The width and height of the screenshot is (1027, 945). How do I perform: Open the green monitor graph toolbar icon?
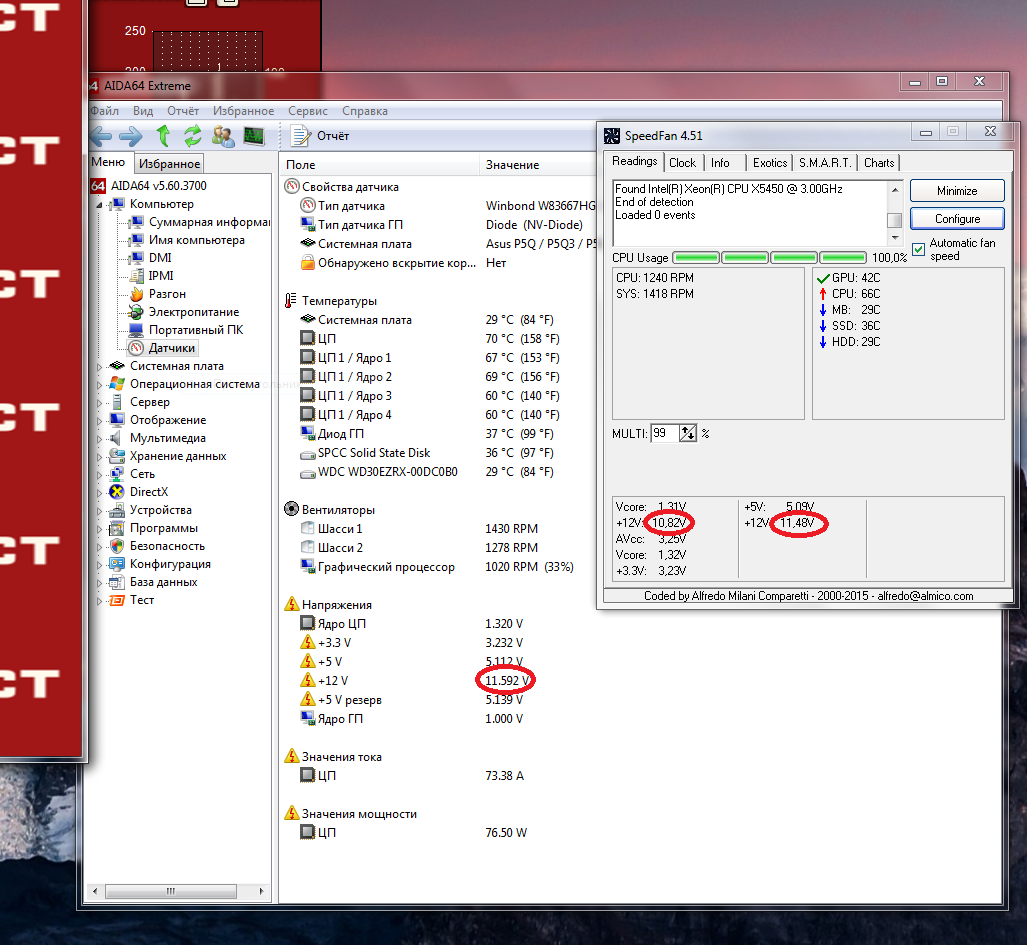pos(253,136)
